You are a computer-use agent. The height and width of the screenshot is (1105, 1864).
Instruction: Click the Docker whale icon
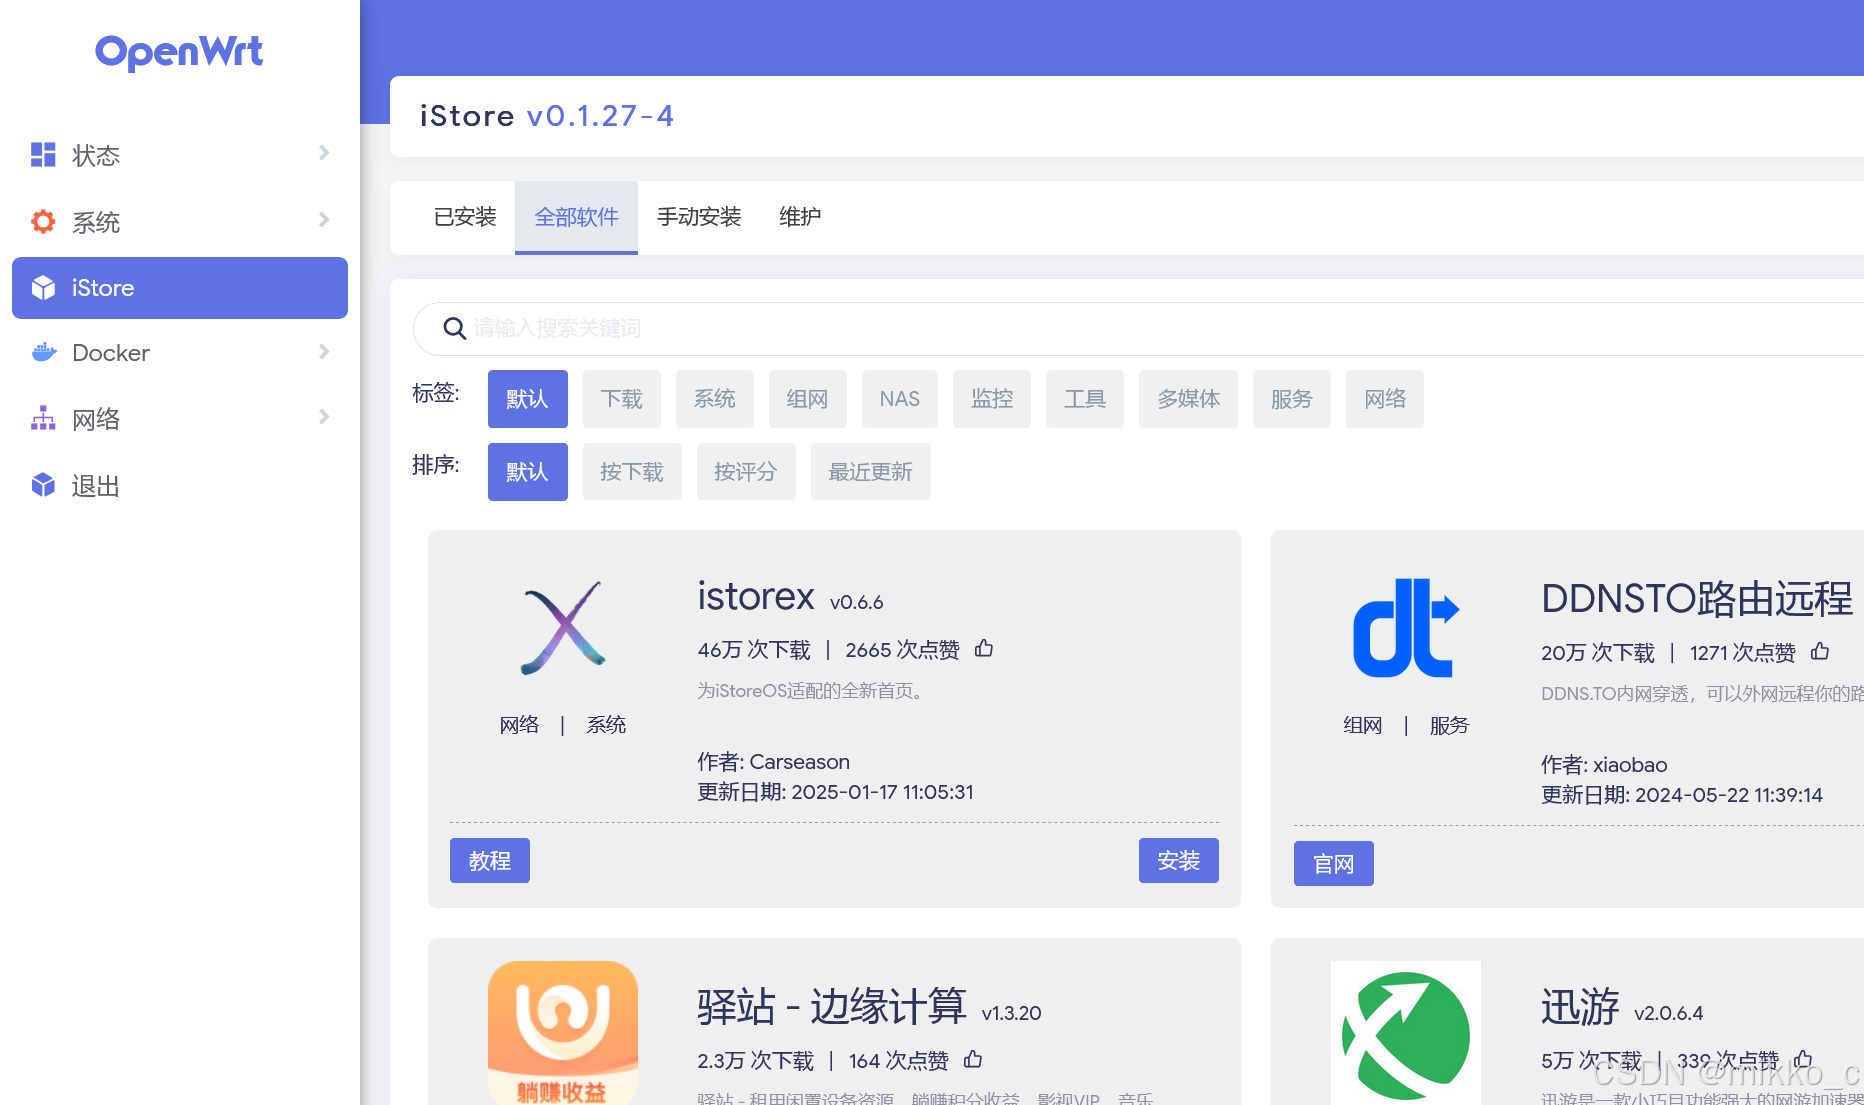click(x=43, y=352)
